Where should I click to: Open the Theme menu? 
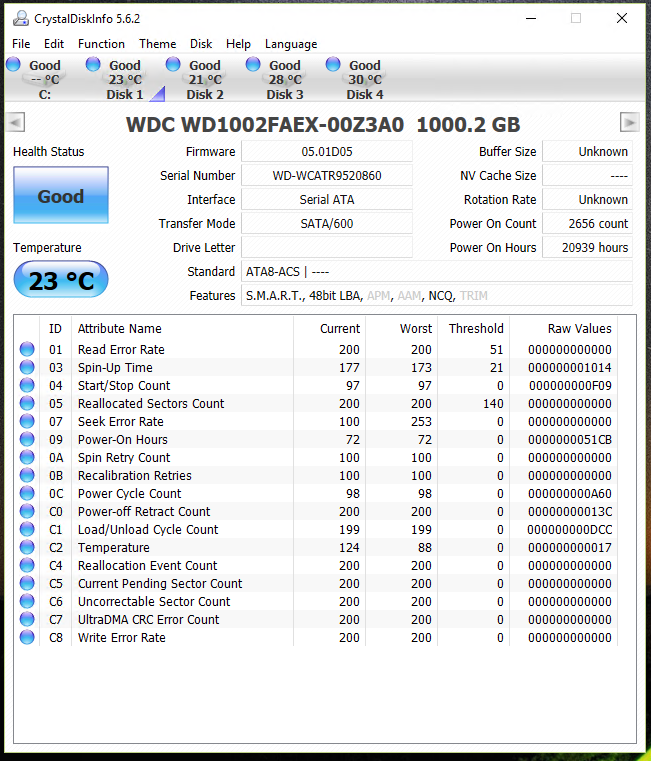pyautogui.click(x=157, y=44)
